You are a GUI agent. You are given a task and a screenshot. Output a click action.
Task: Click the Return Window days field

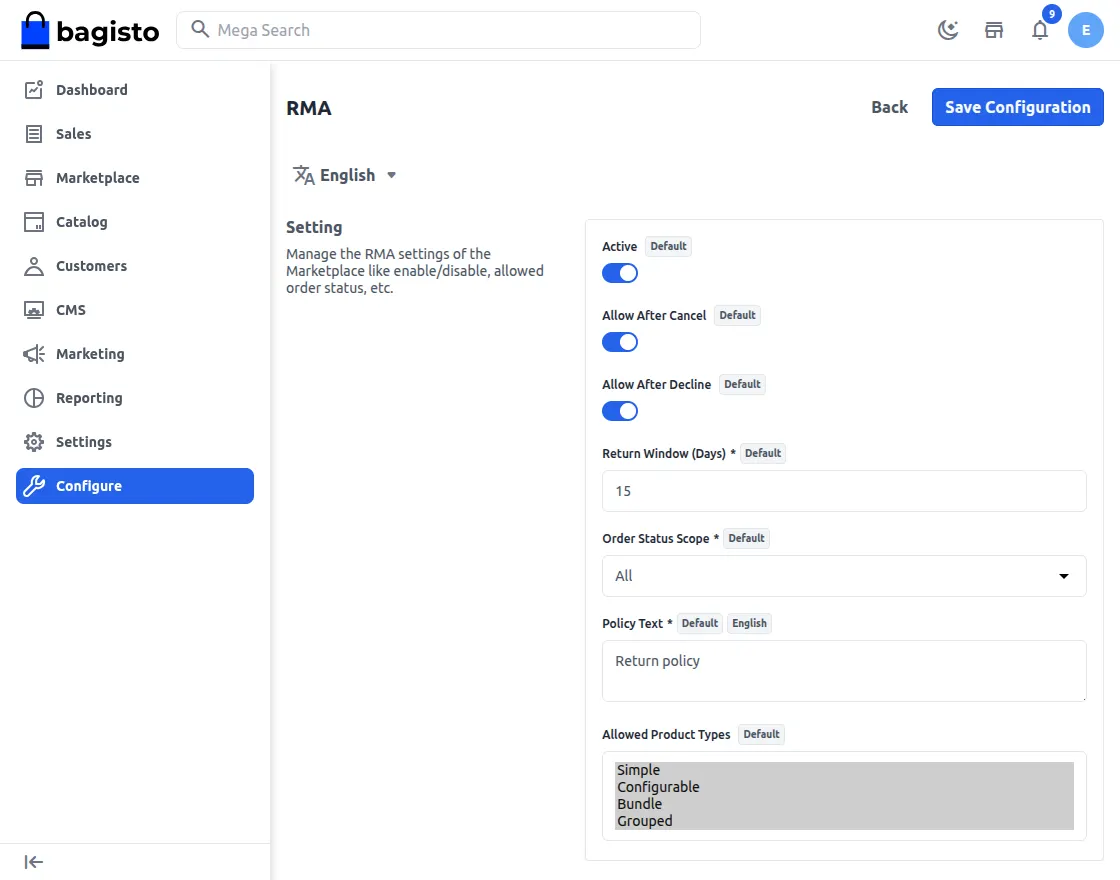click(843, 491)
